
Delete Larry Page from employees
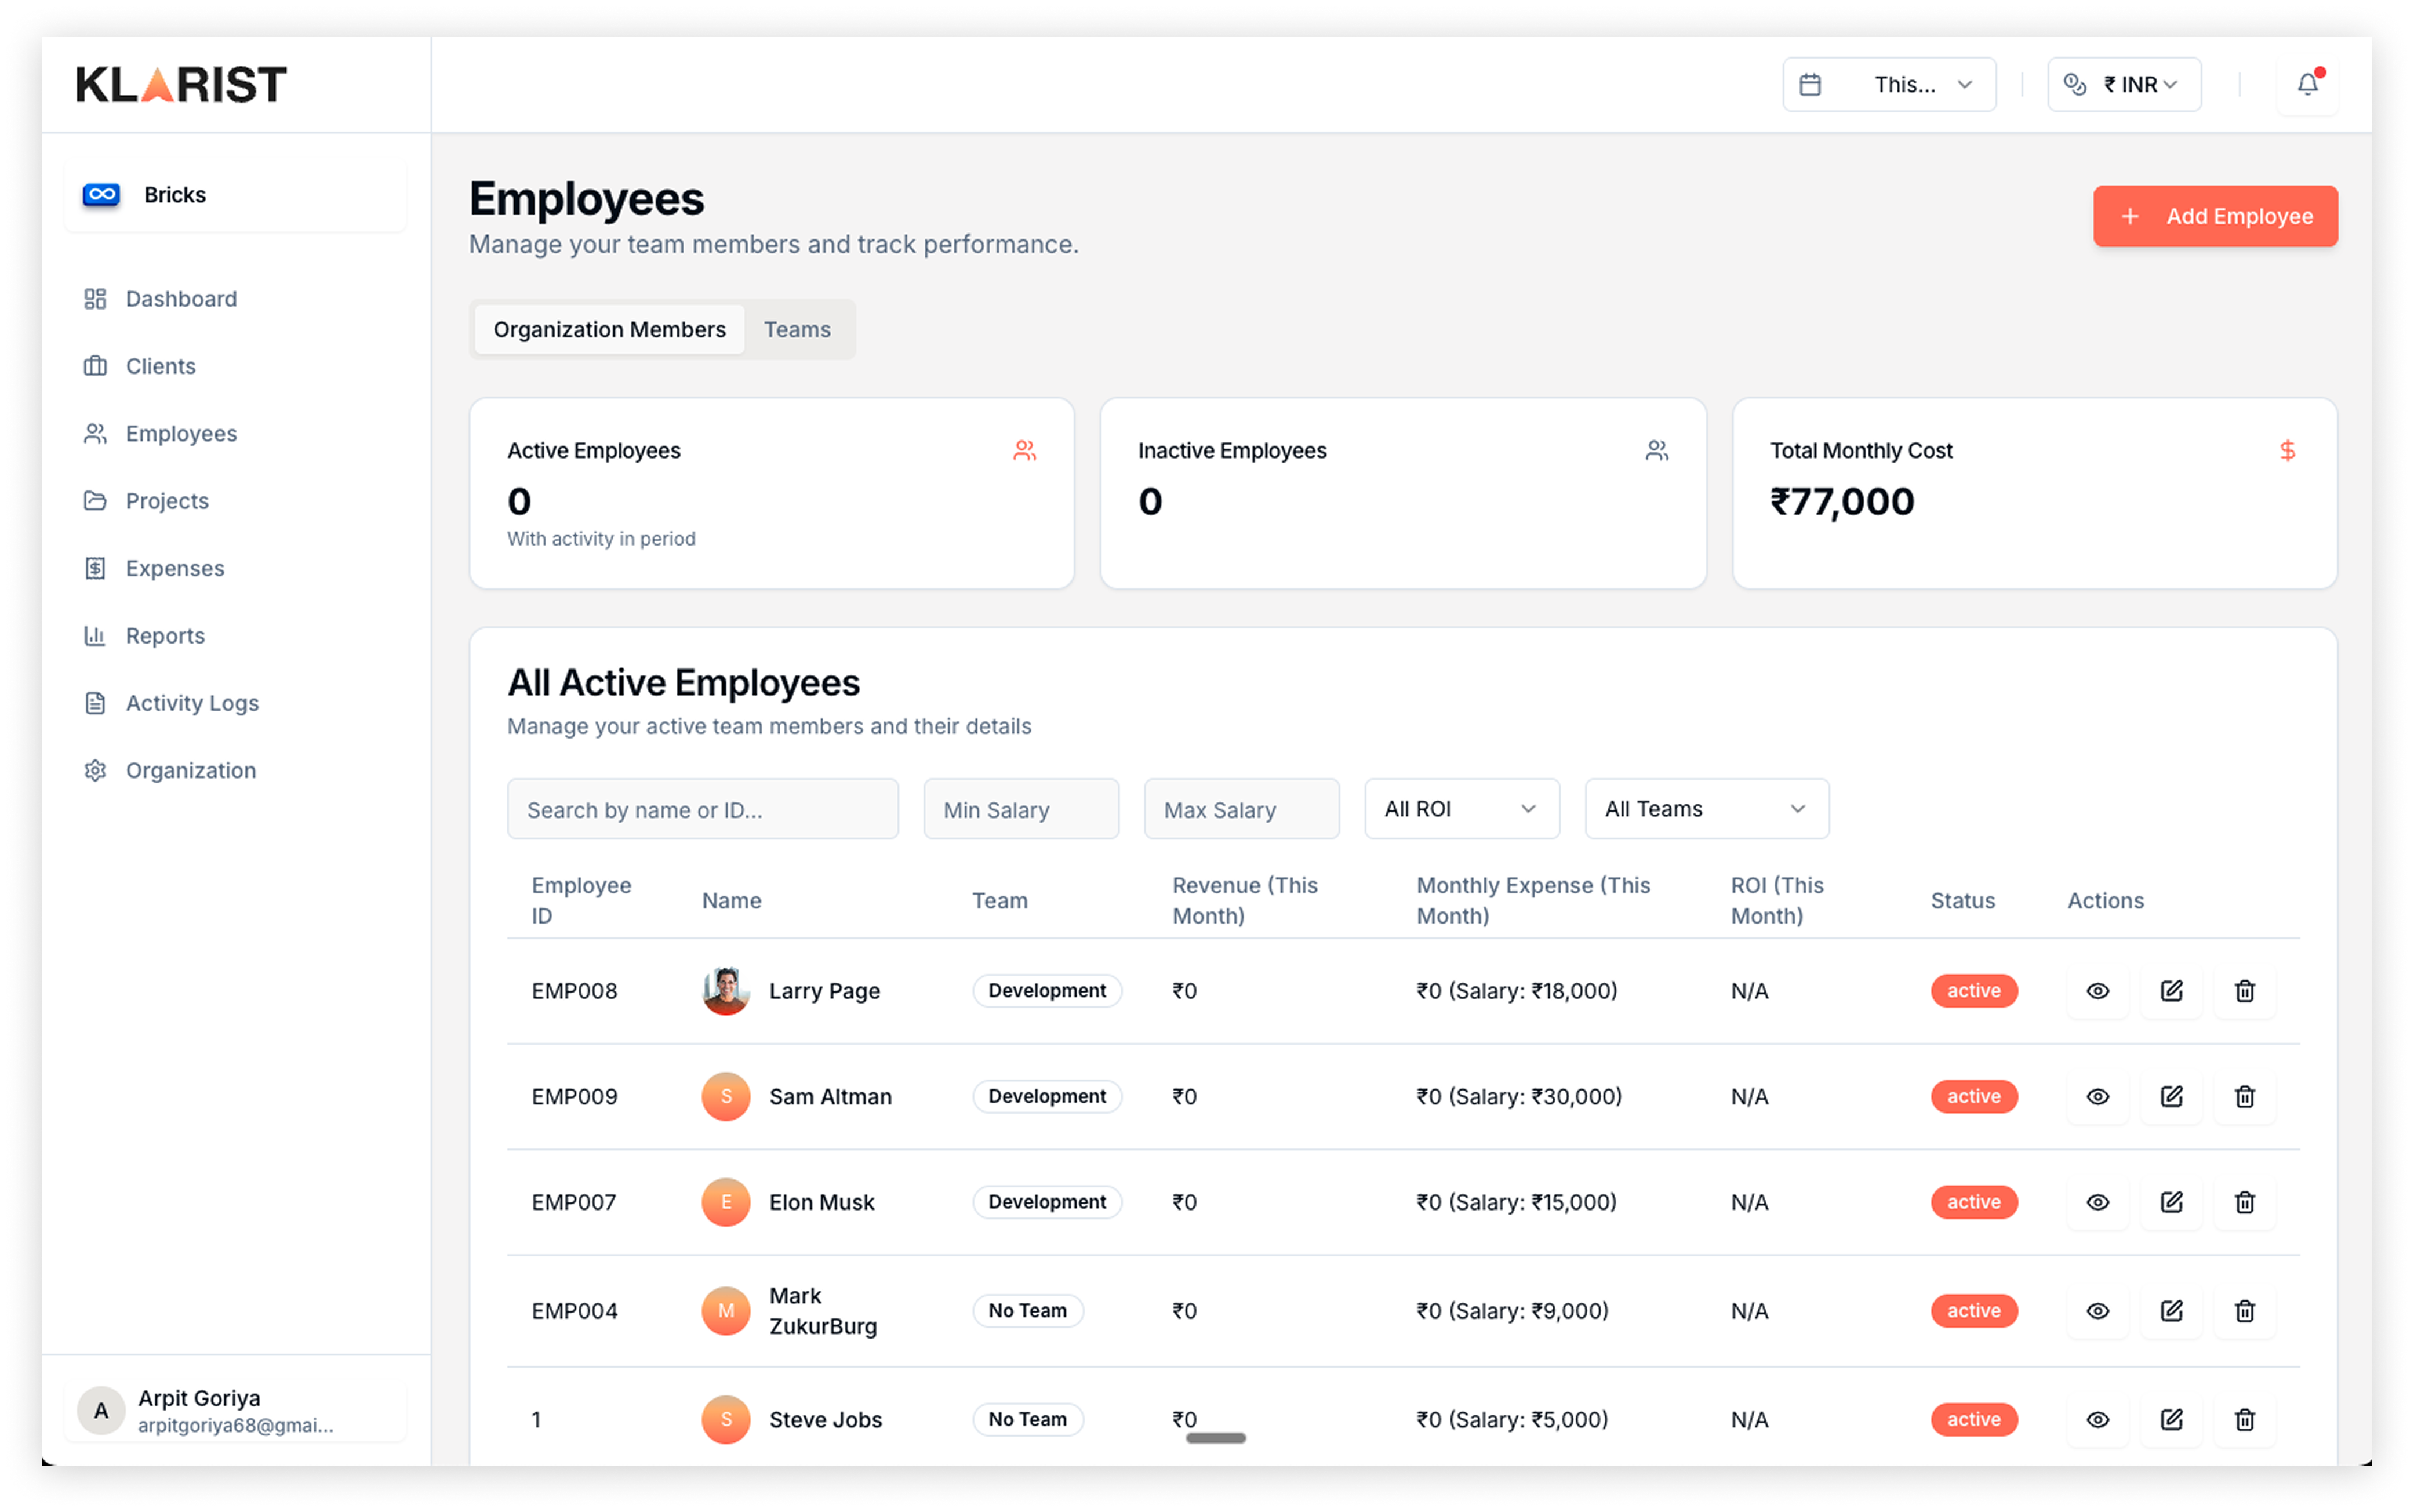coord(2244,991)
